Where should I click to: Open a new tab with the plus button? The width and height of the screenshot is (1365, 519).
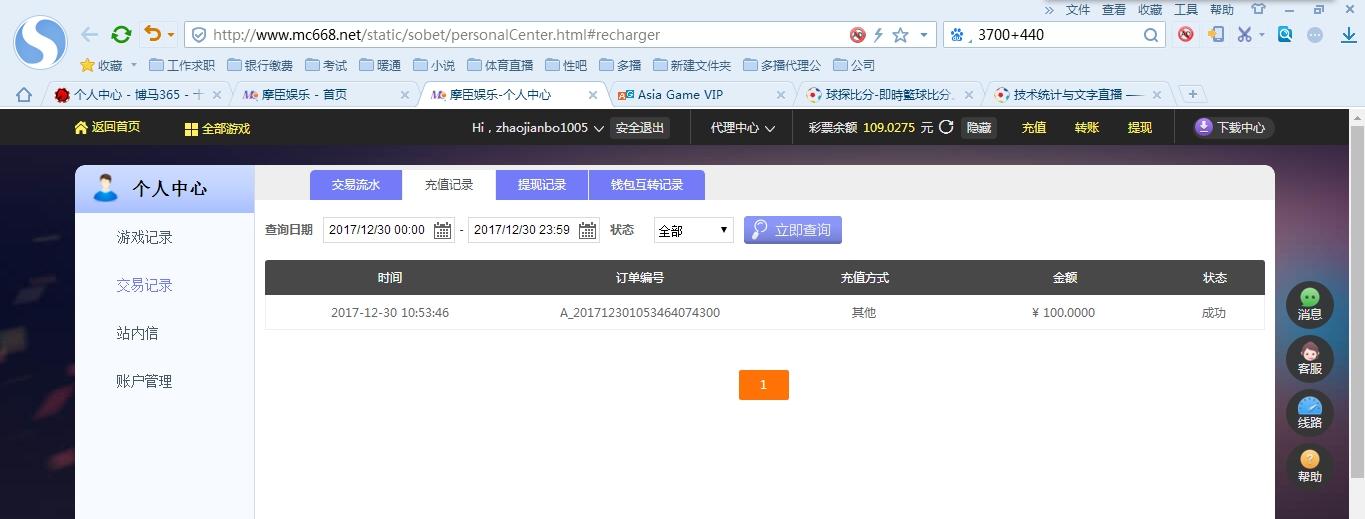(x=1192, y=95)
